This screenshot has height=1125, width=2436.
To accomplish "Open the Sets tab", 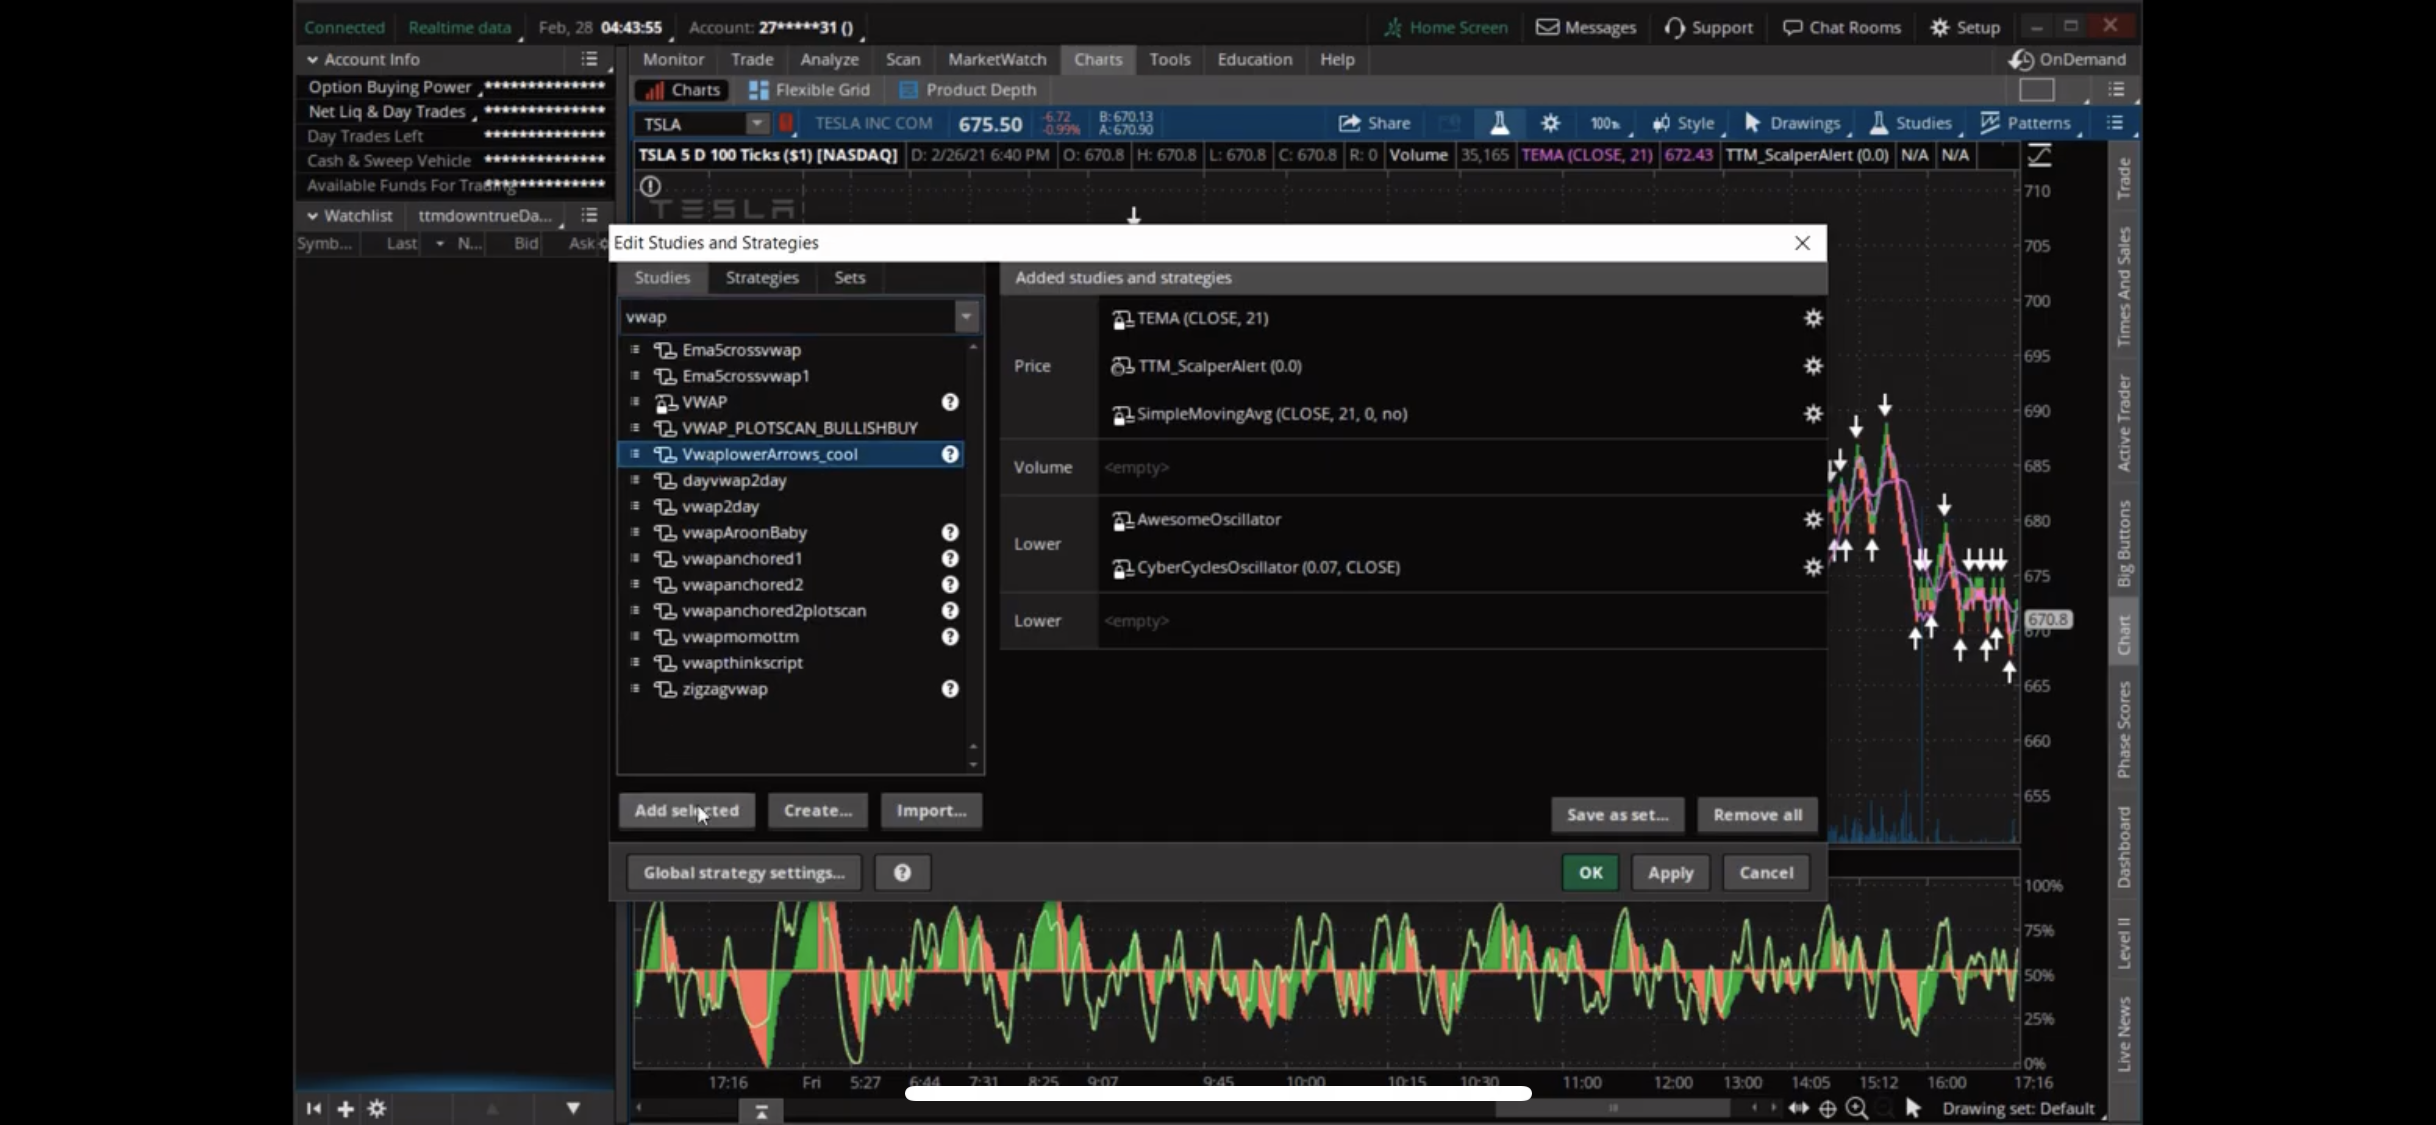I will click(x=849, y=277).
